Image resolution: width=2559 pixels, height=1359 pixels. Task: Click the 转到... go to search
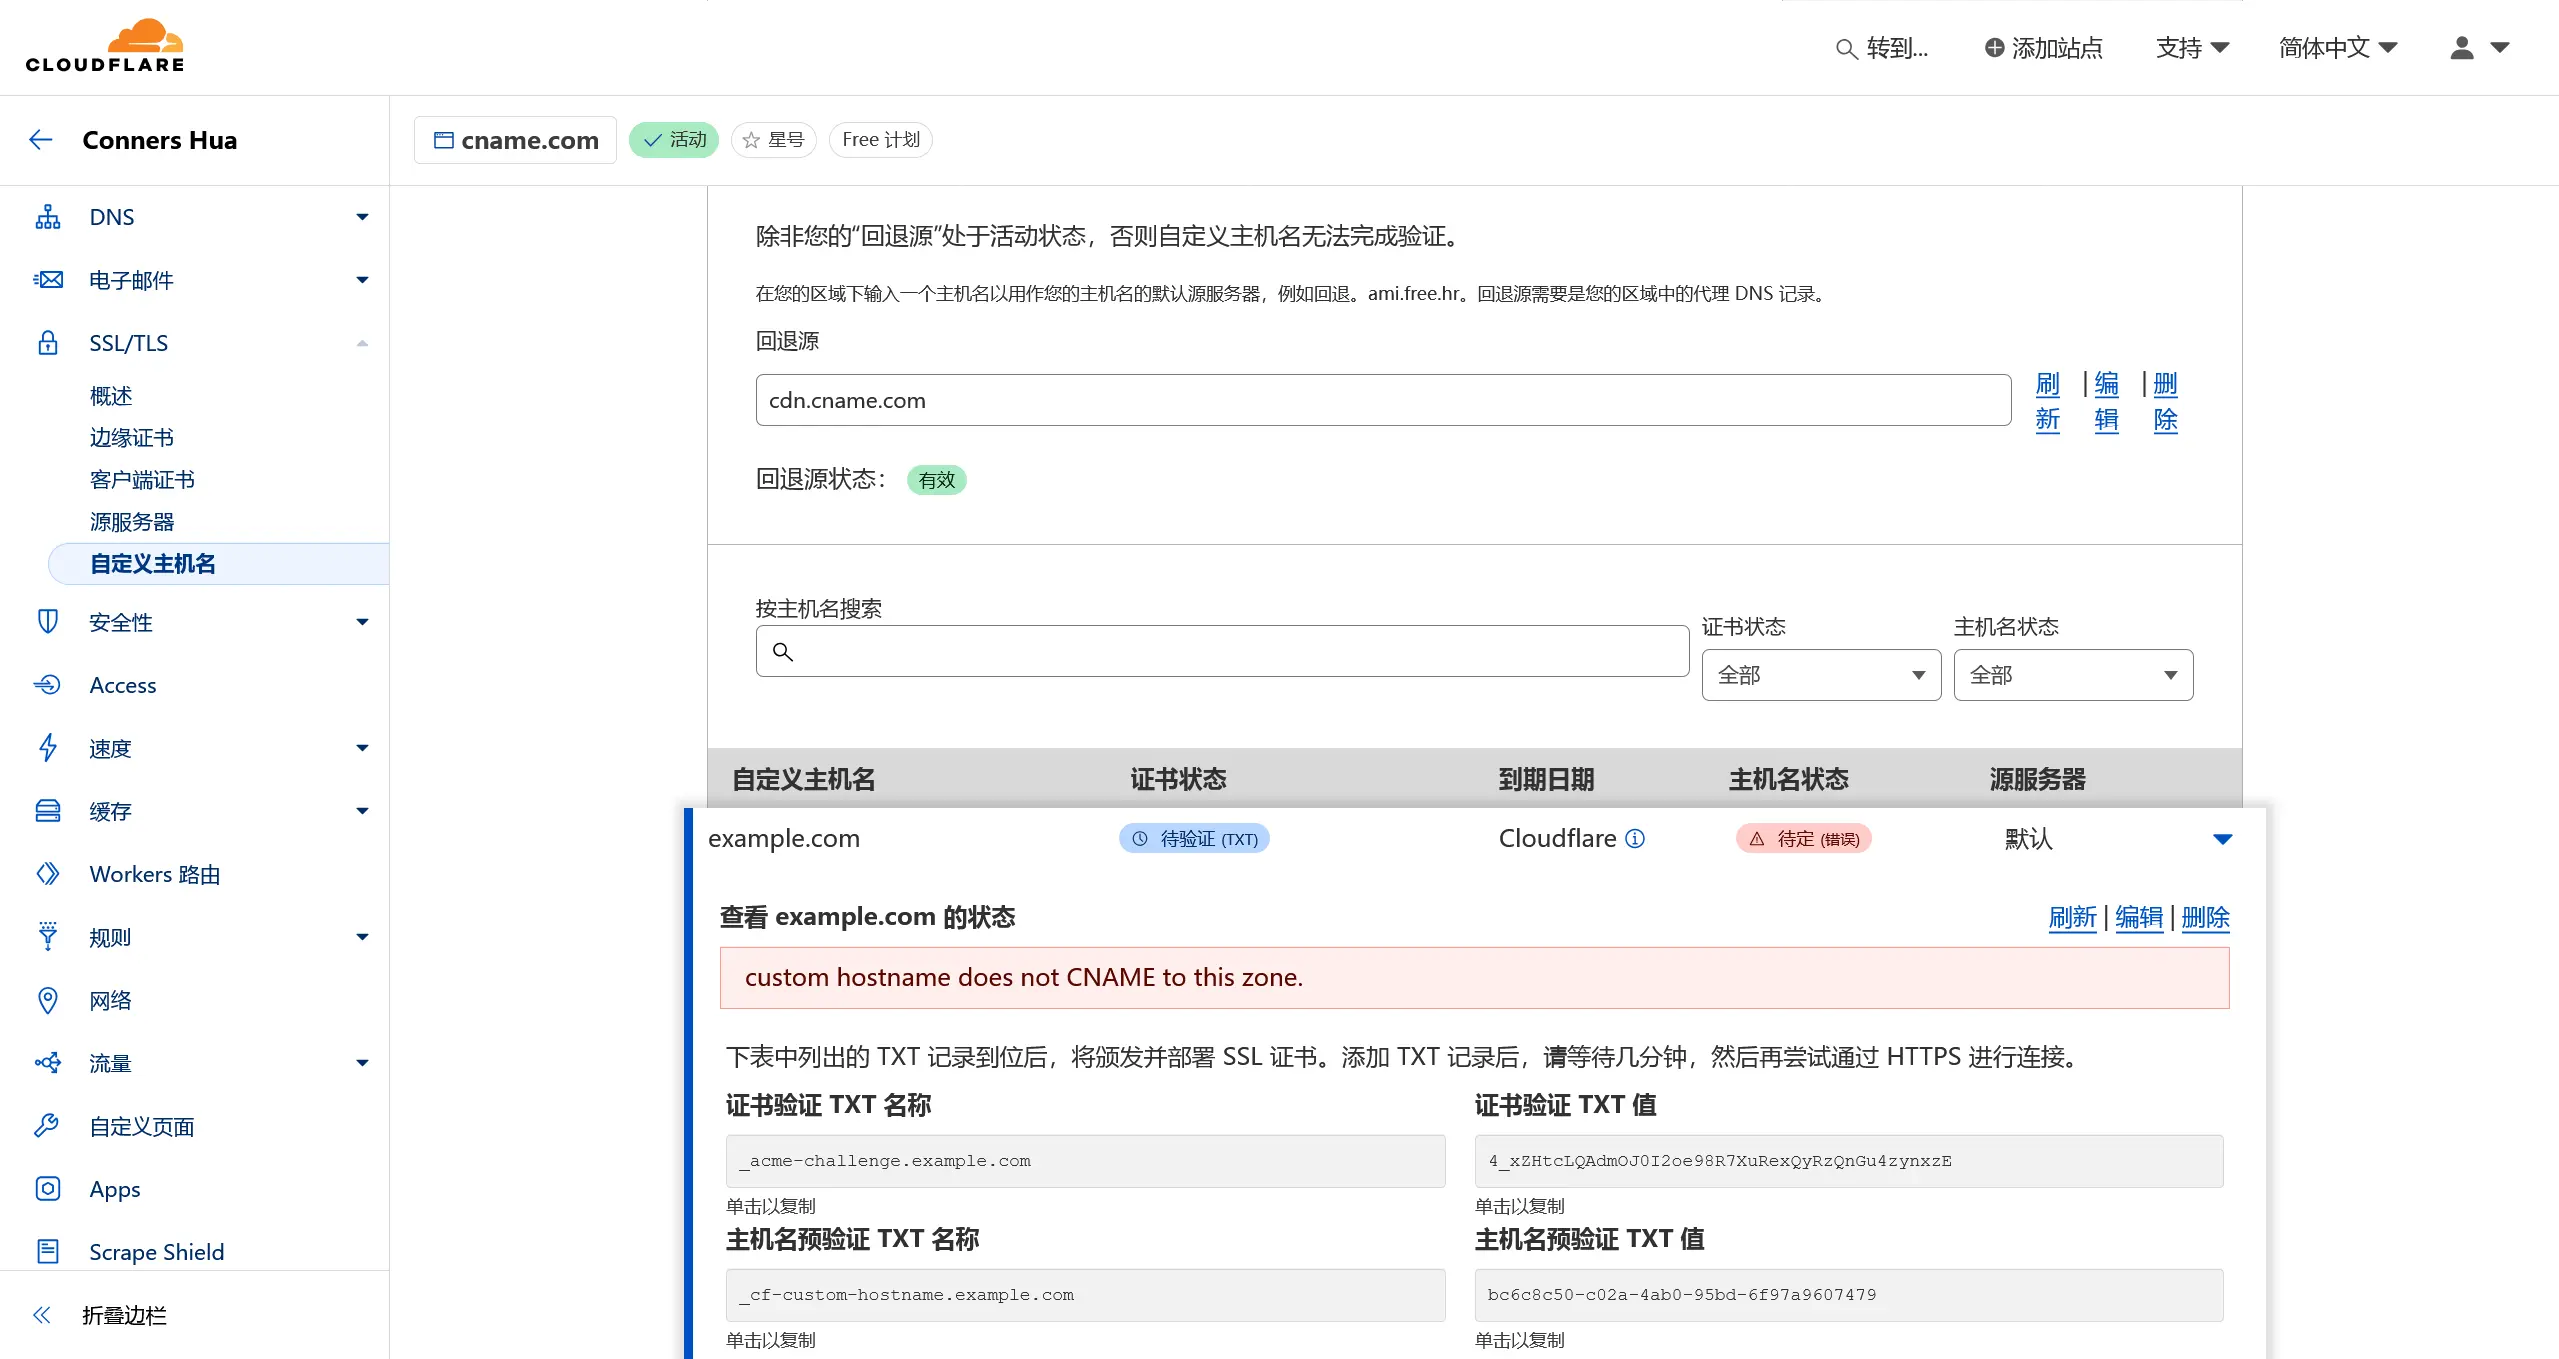pyautogui.click(x=1881, y=48)
